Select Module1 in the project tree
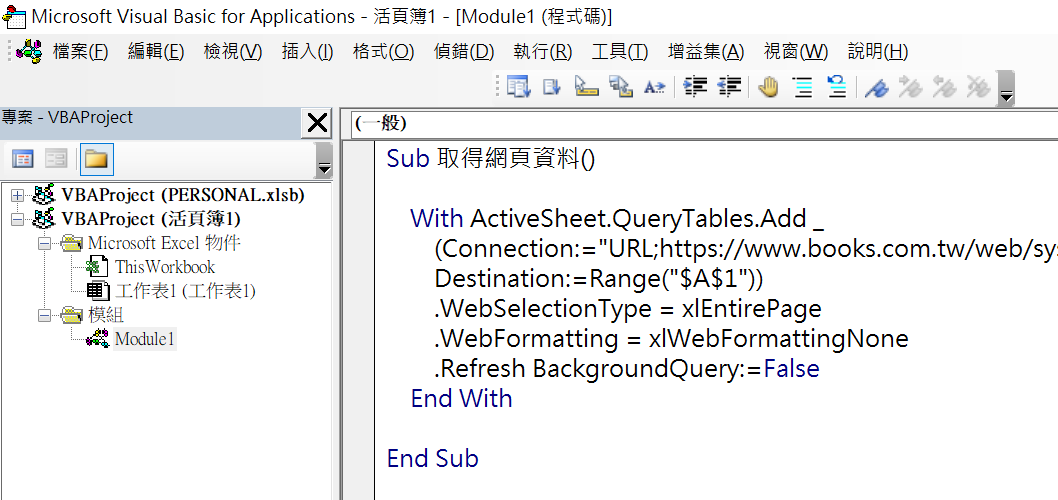The image size is (1058, 500). pos(145,339)
